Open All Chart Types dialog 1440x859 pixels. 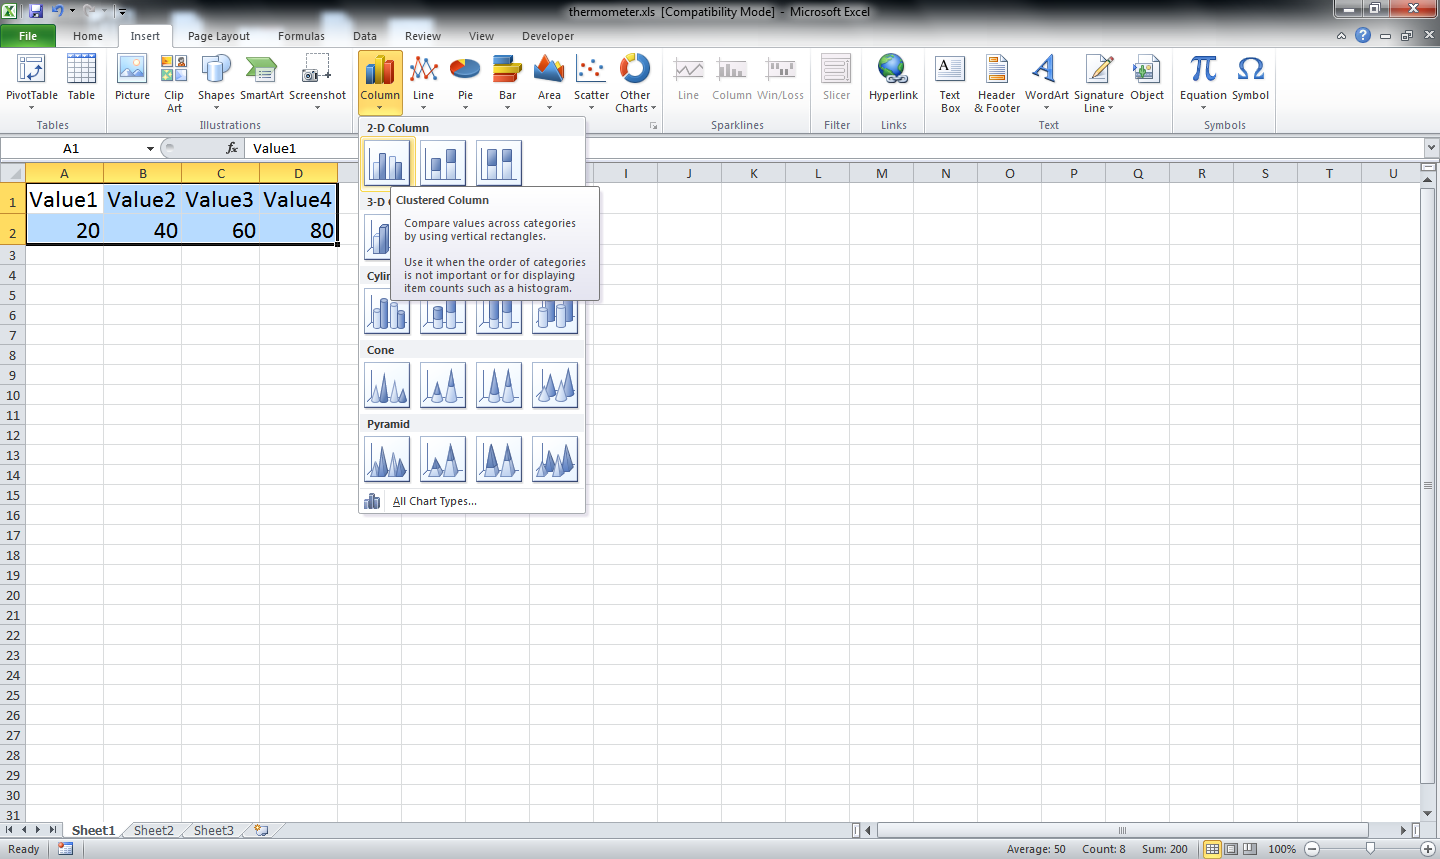(472, 501)
